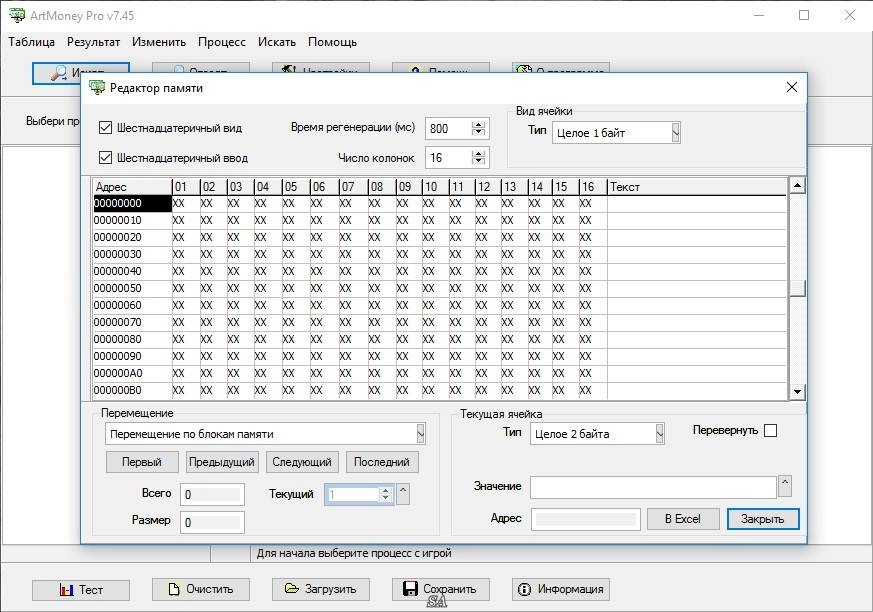Screen dimensions: 873x612
Task: Toggle the Шестнадцатеричный ввод checkbox
Action: tap(105, 158)
